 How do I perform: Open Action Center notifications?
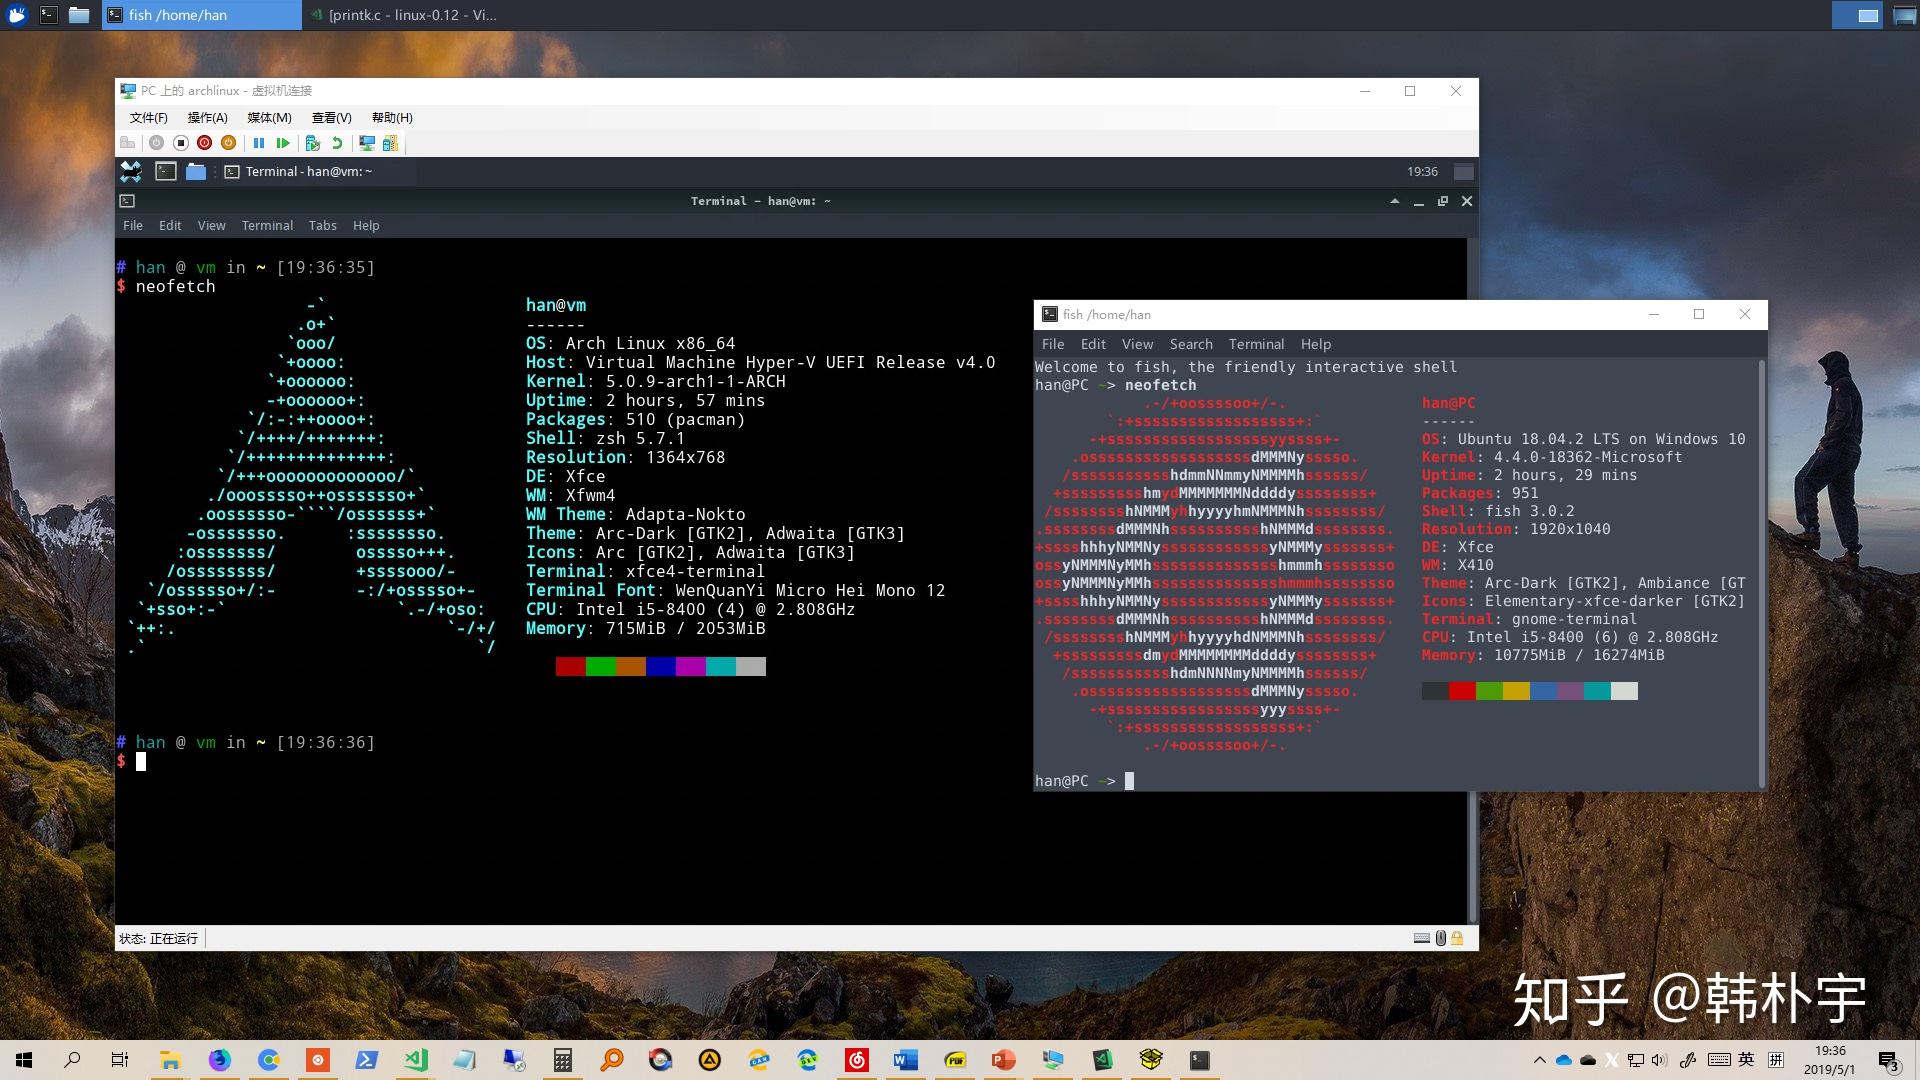(x=1889, y=1061)
